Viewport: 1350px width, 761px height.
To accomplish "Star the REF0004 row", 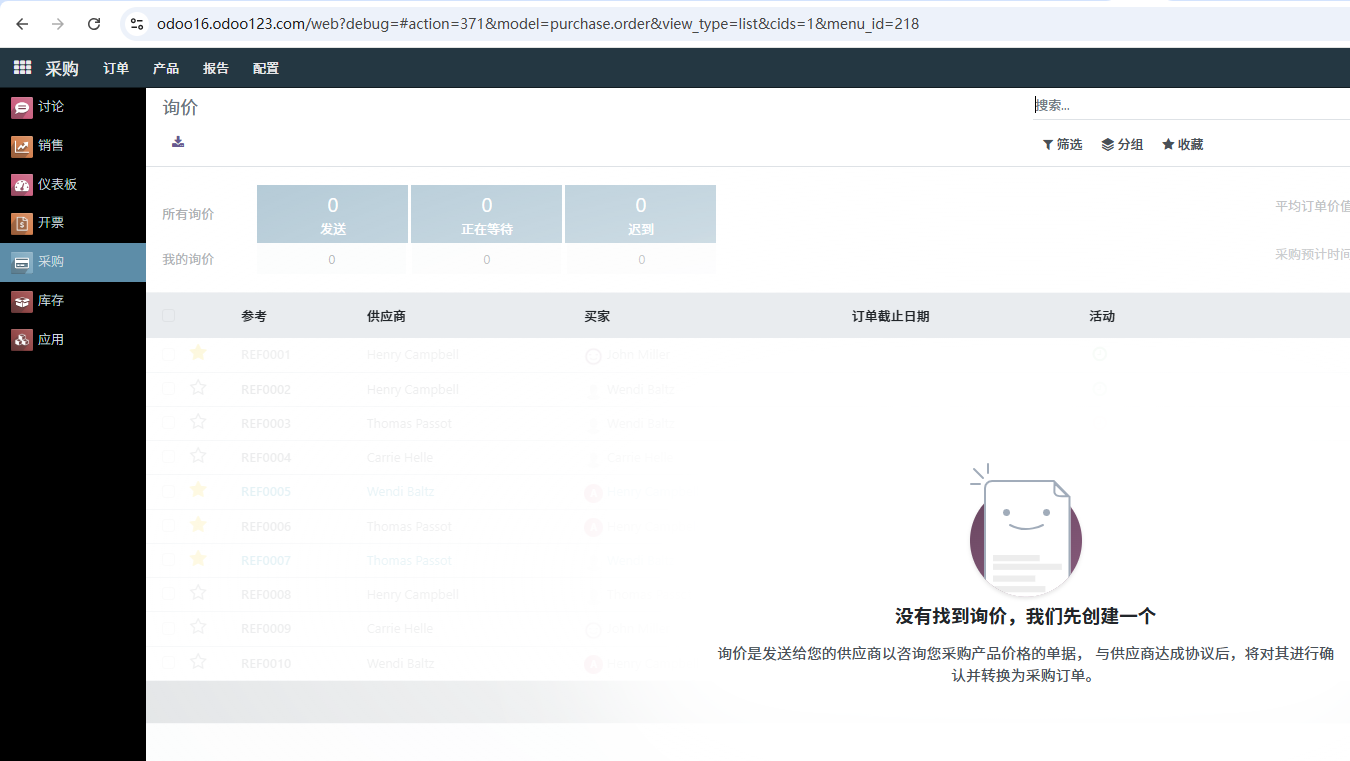I will click(198, 456).
